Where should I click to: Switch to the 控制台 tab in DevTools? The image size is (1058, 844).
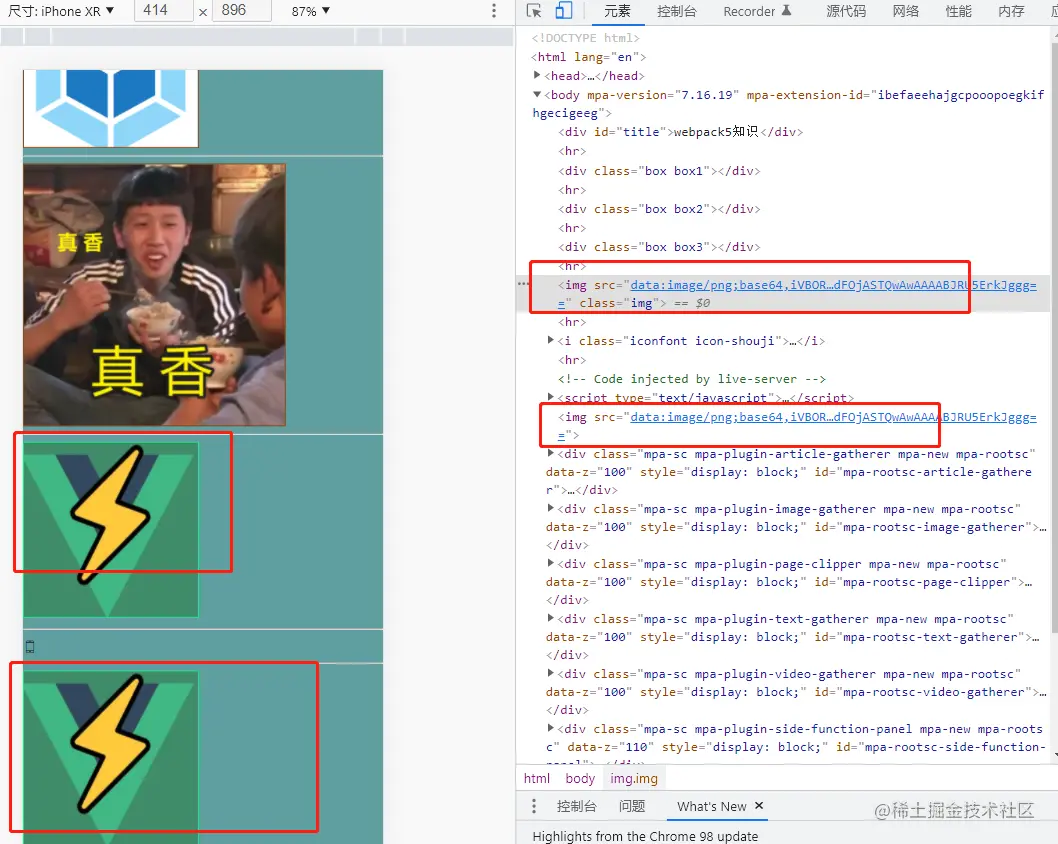pos(676,11)
